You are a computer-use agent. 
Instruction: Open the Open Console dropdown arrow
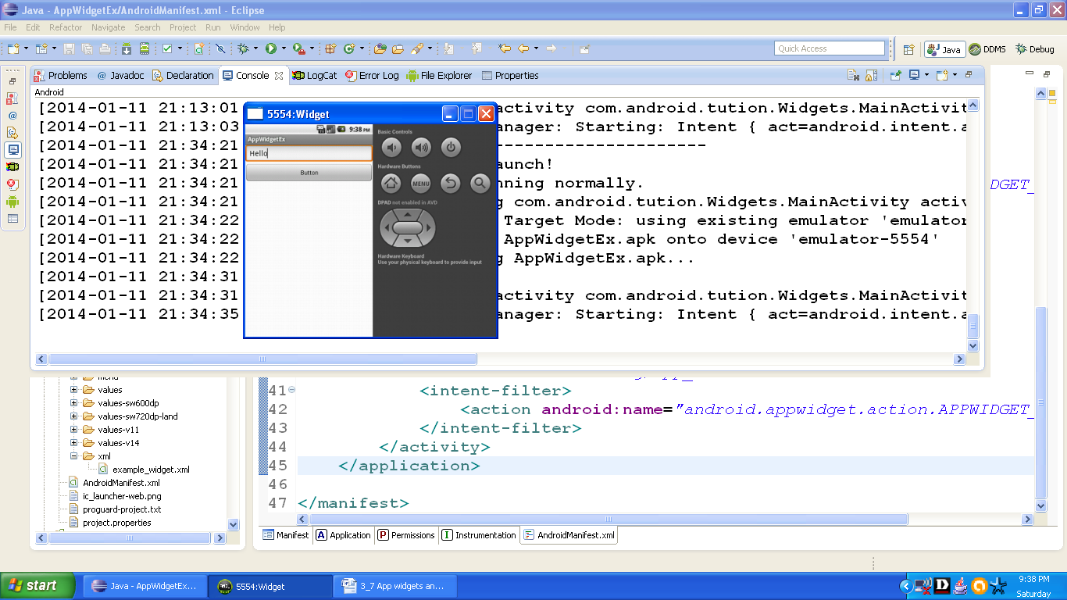click(x=955, y=76)
